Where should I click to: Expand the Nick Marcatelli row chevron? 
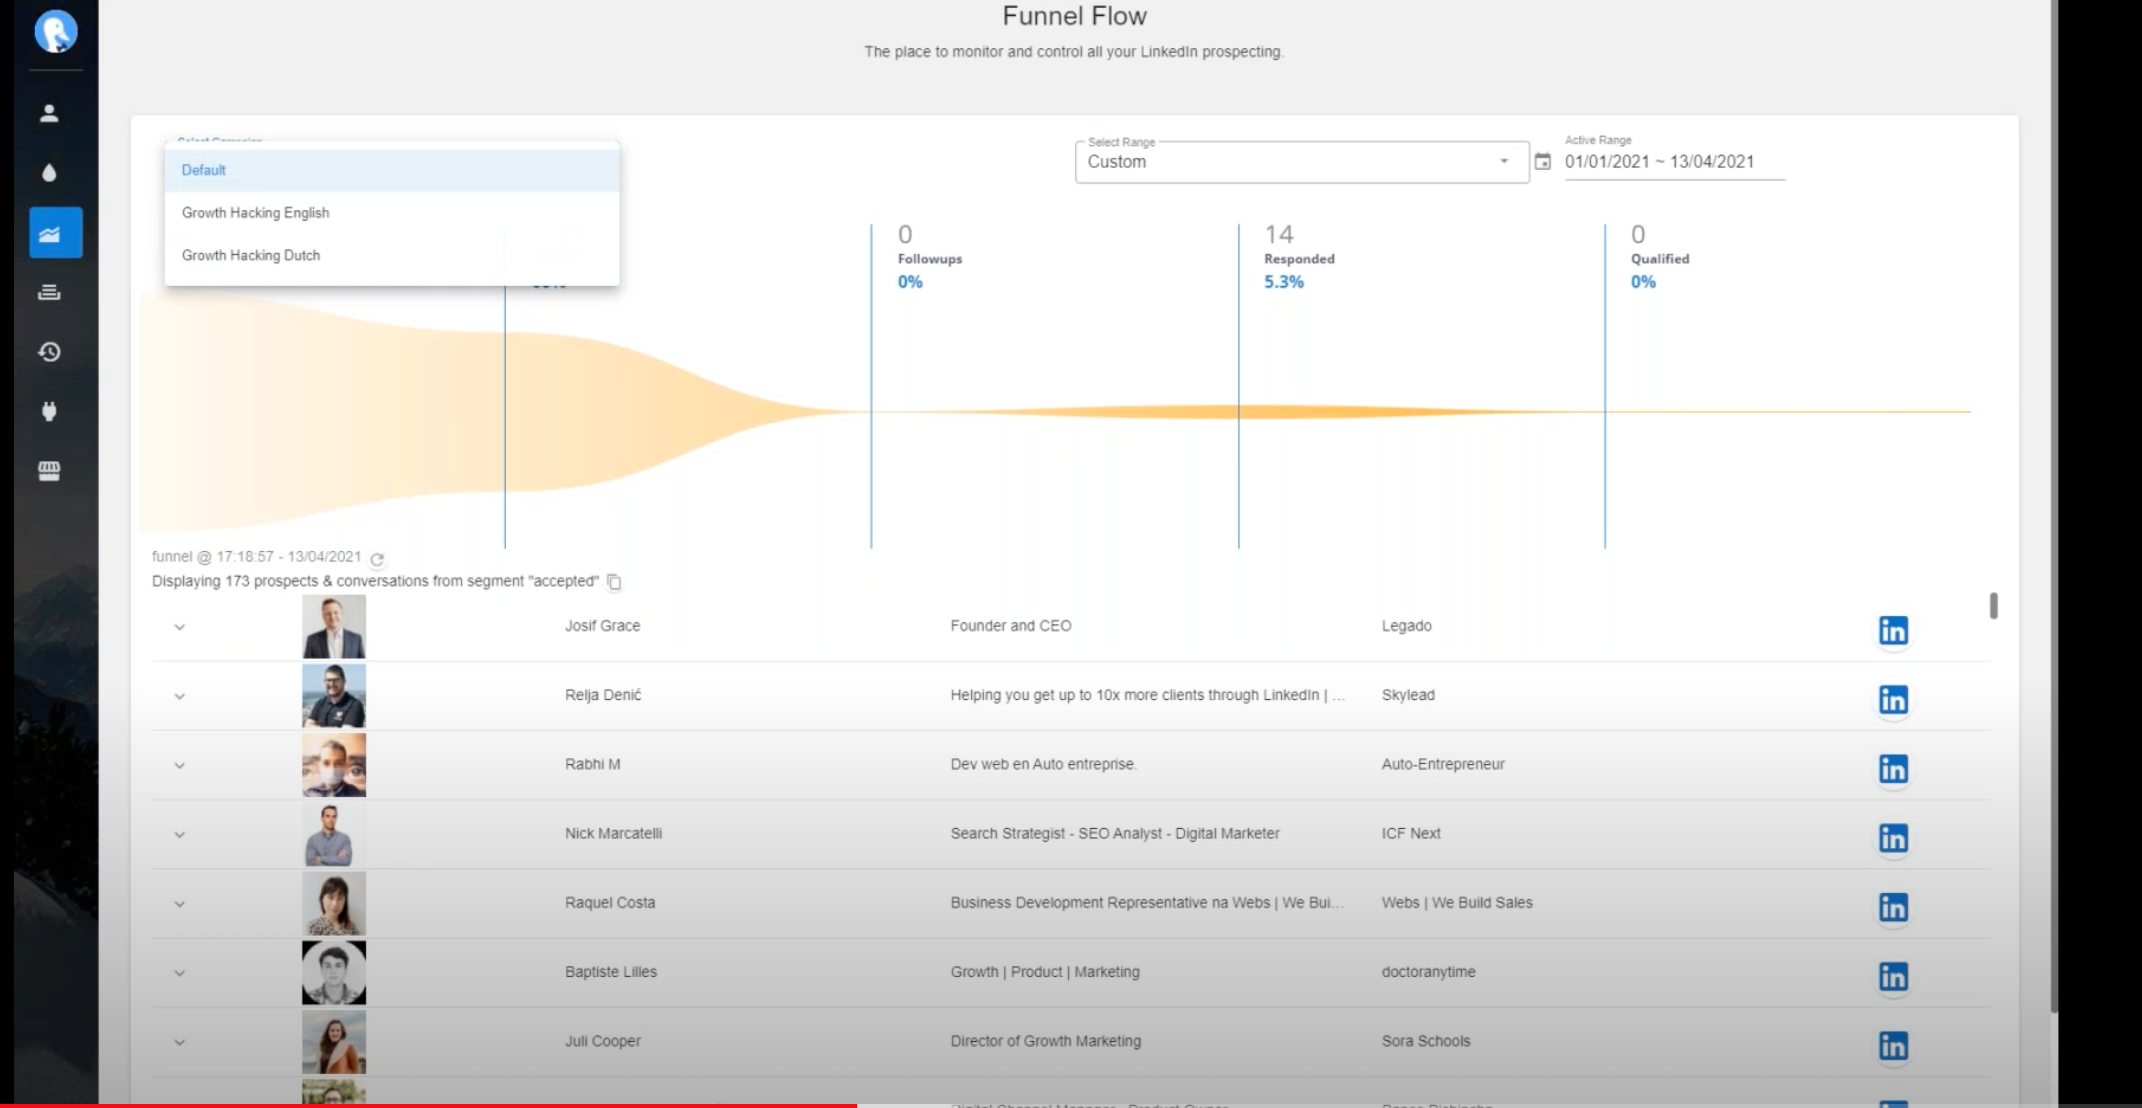click(180, 835)
